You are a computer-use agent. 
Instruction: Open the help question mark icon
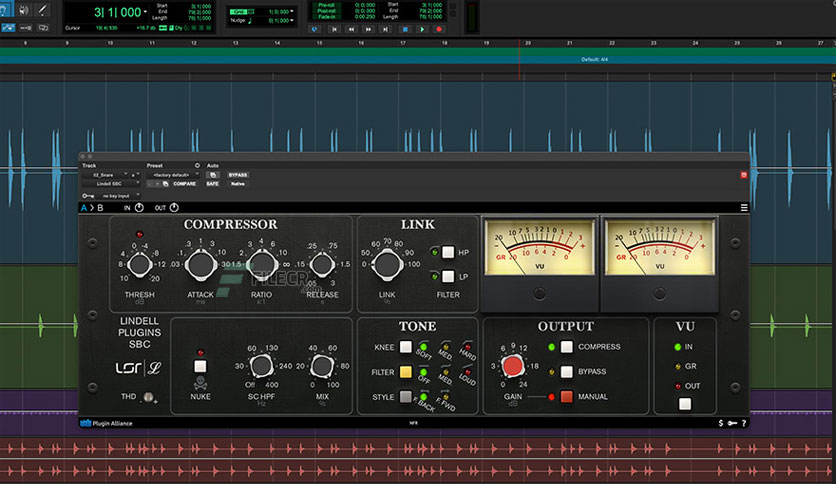pyautogui.click(x=744, y=423)
